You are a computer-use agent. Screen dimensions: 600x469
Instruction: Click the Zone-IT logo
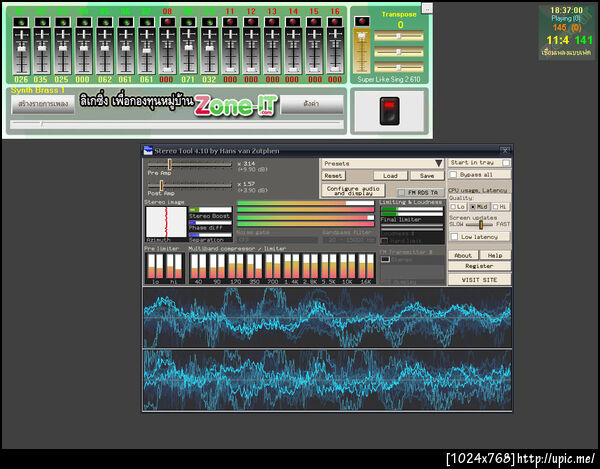tap(236, 105)
